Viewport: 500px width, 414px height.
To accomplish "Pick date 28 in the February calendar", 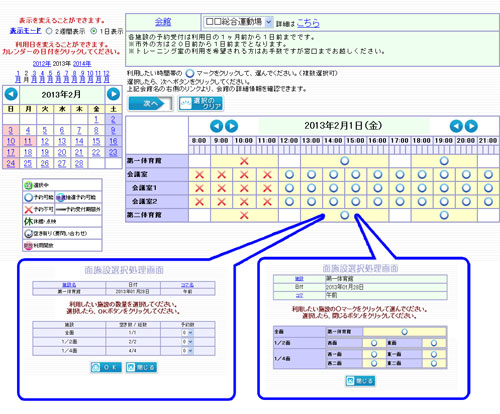I will click(79, 163).
